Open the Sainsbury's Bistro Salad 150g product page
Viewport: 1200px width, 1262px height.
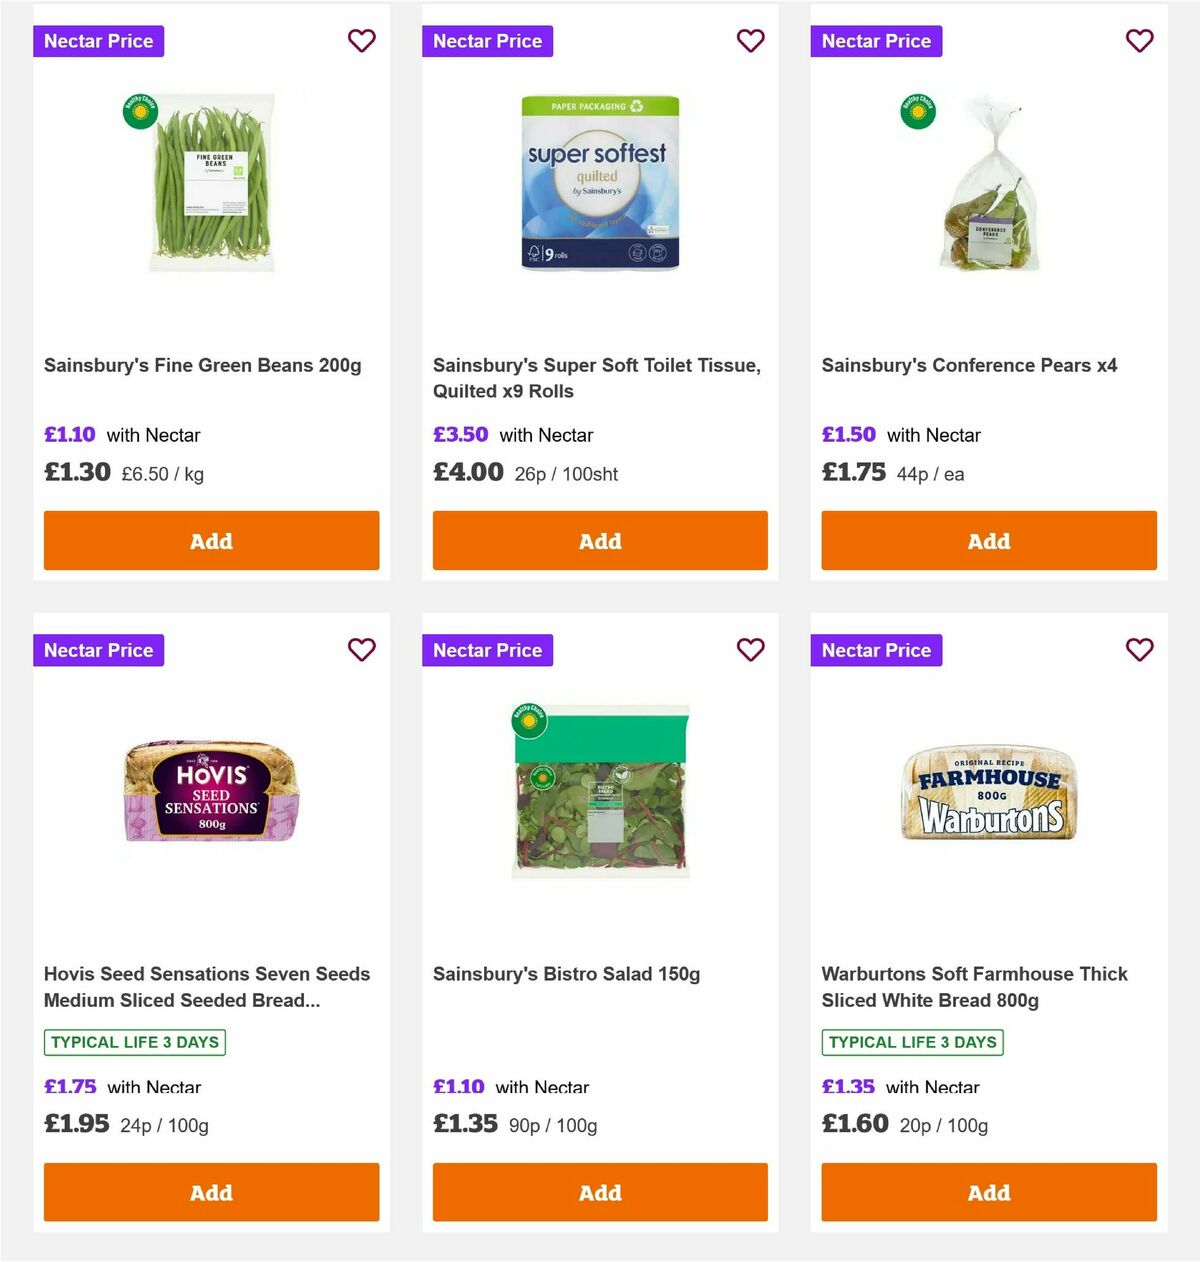(x=566, y=973)
